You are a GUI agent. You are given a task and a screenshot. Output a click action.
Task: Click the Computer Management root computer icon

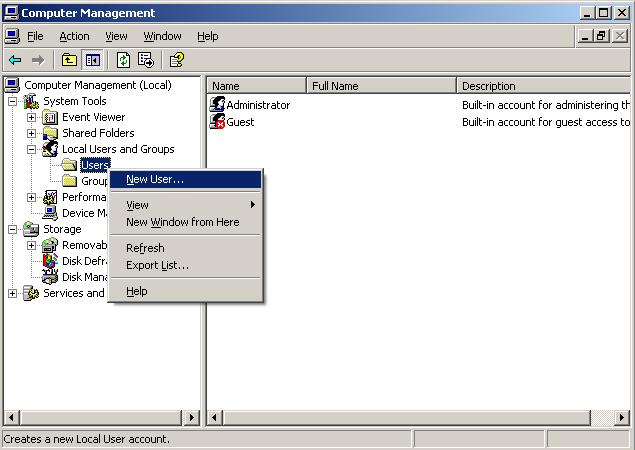click(x=12, y=85)
